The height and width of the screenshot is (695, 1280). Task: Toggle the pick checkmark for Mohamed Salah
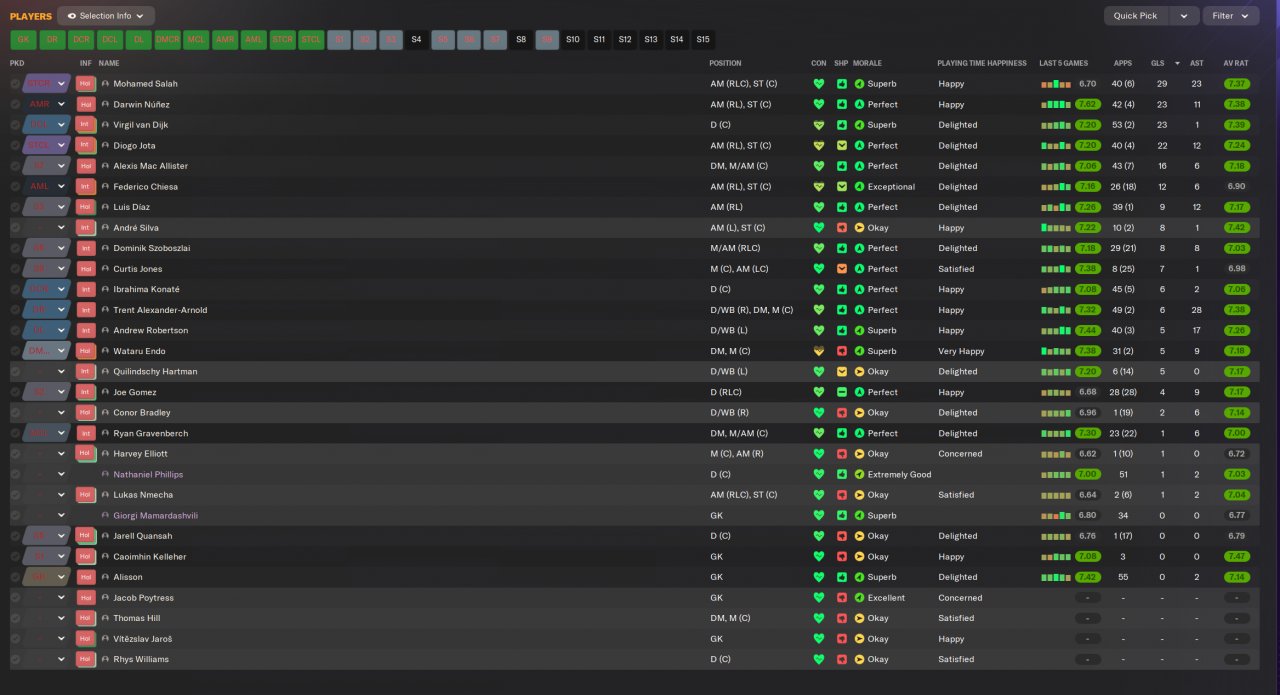[15, 84]
